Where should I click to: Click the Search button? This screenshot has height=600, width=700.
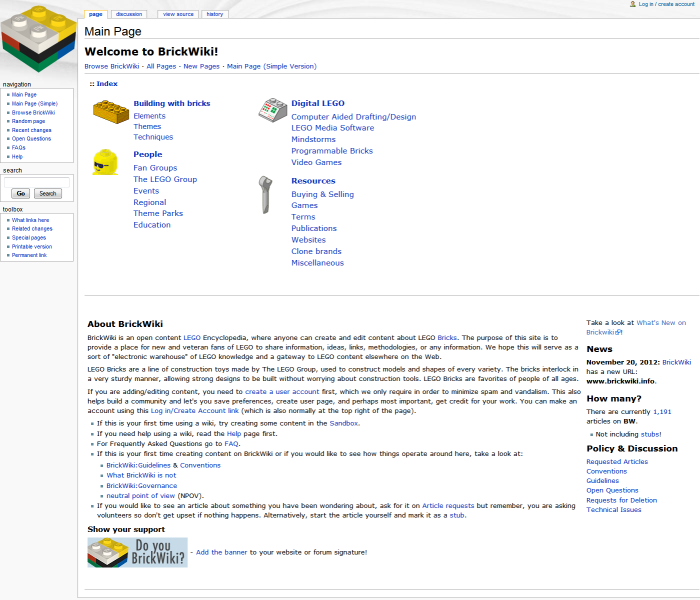(48, 193)
